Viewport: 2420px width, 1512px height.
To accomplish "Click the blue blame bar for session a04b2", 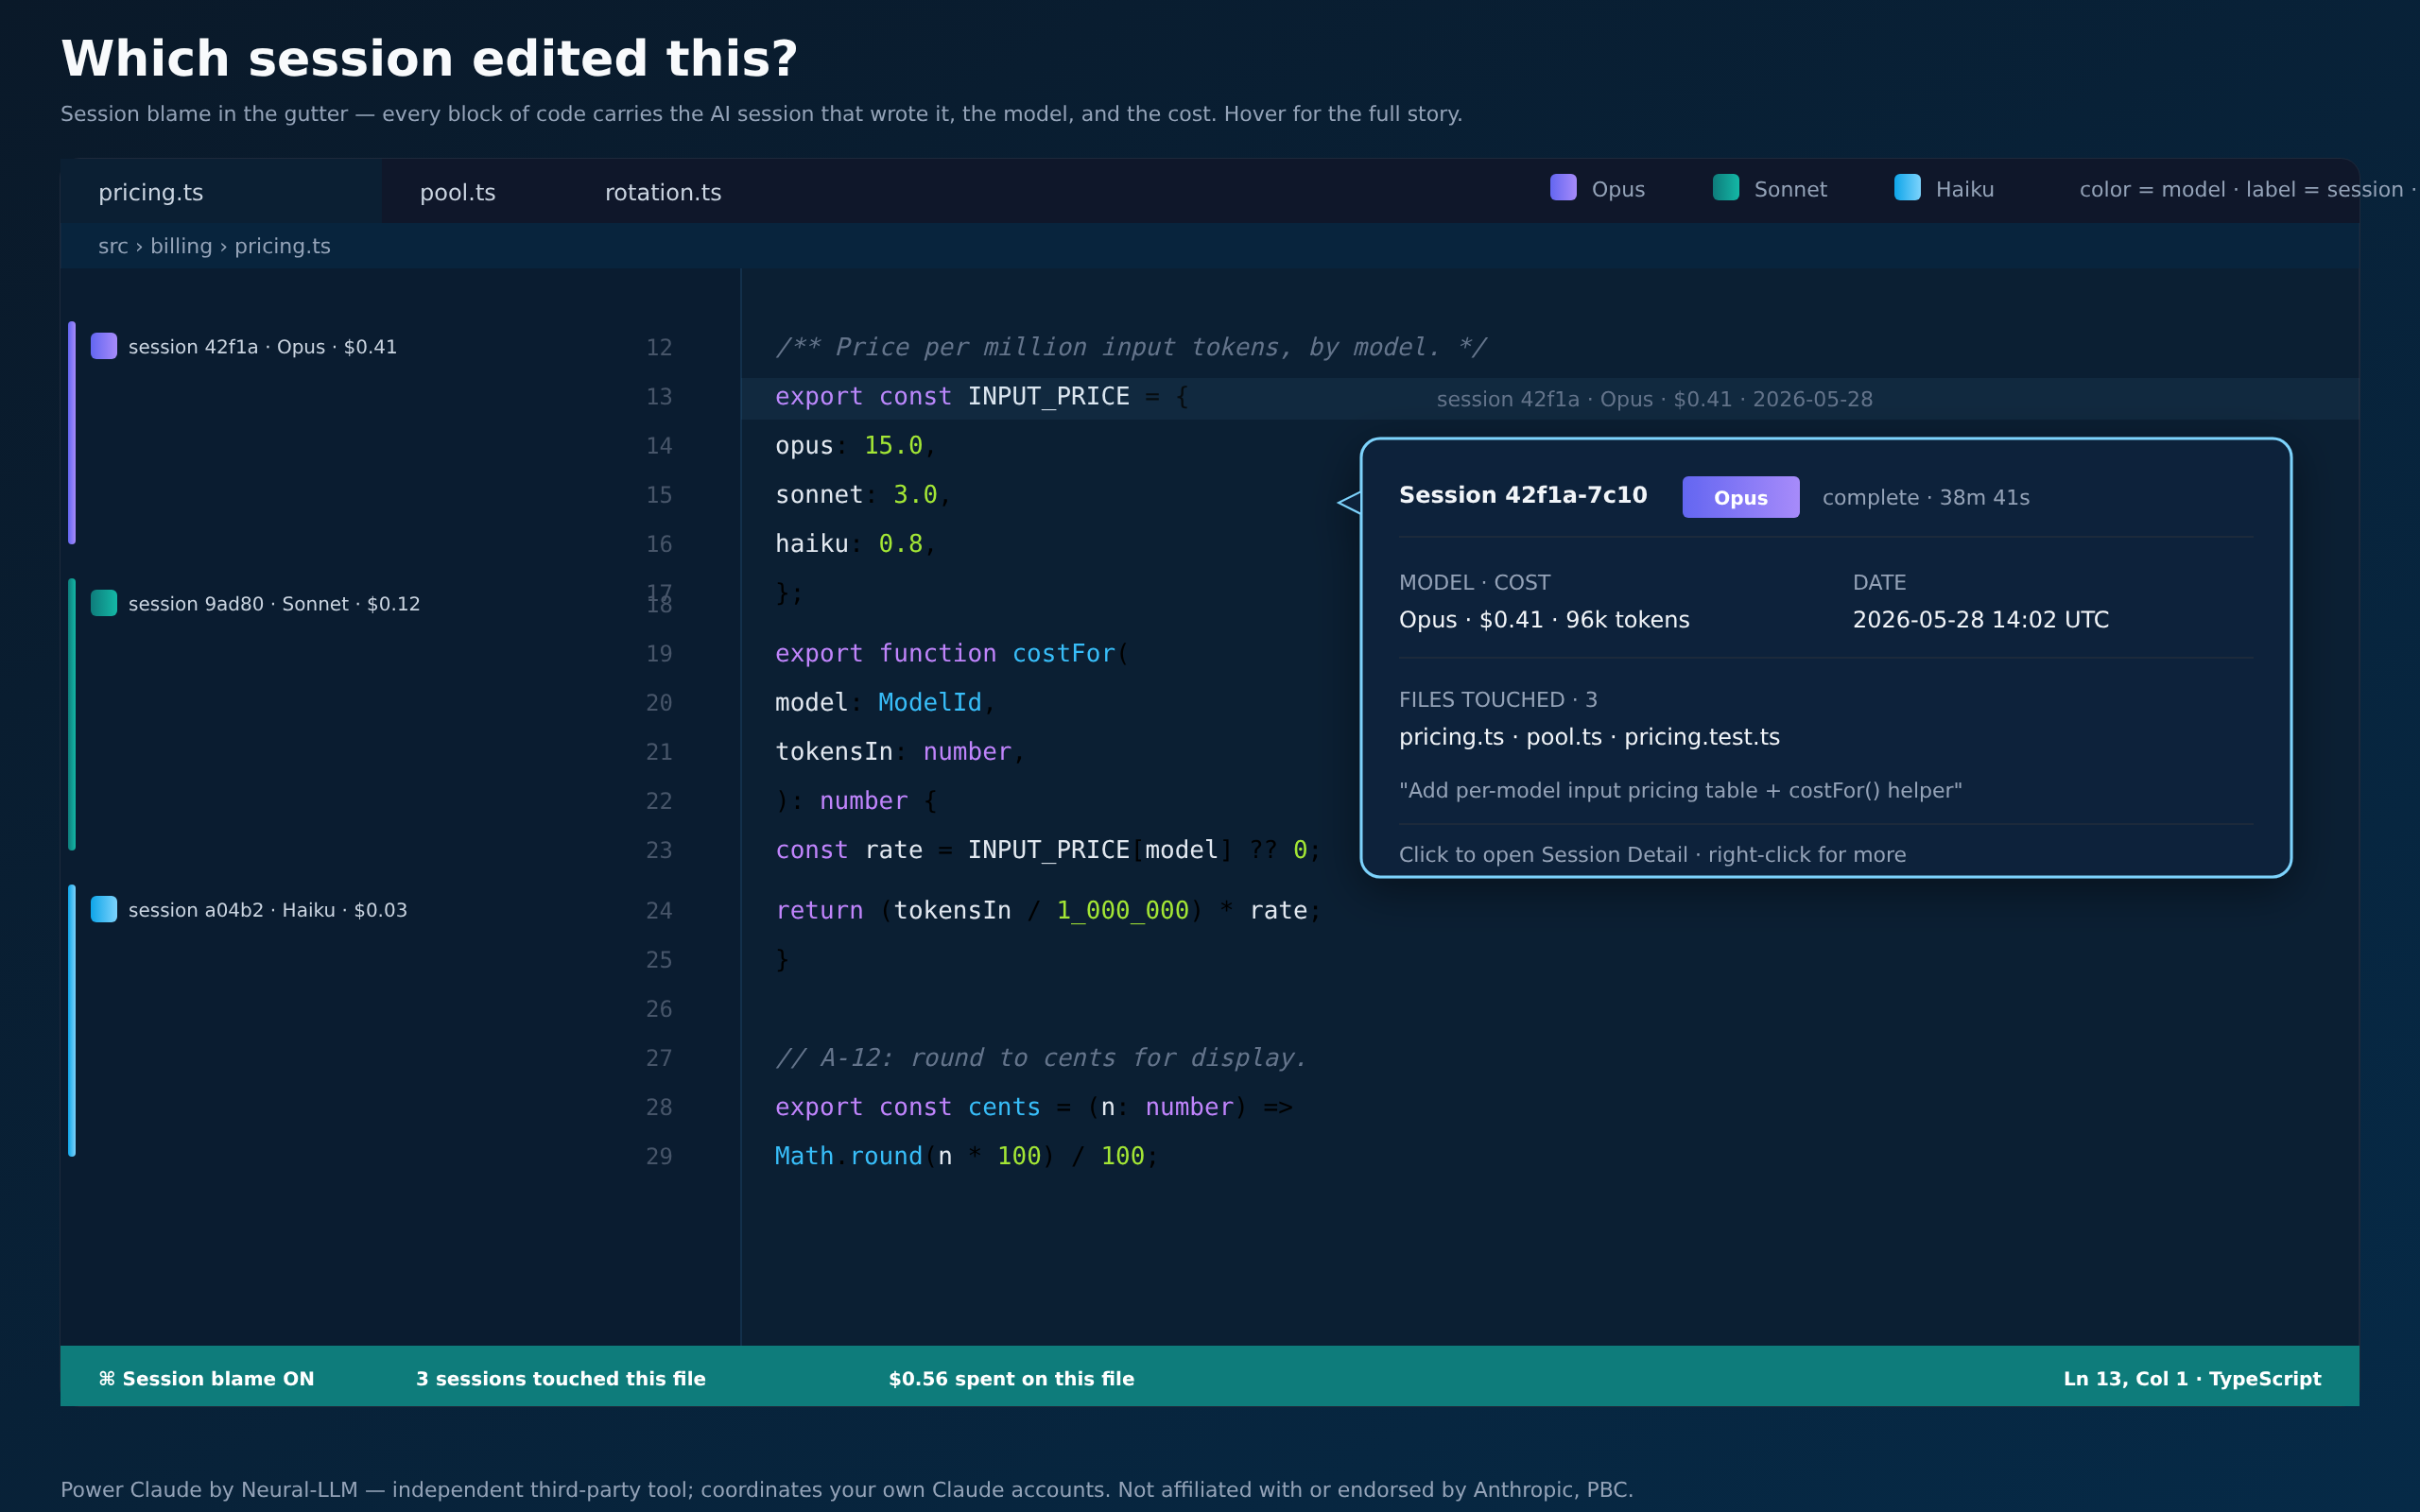I will 72,1021.
